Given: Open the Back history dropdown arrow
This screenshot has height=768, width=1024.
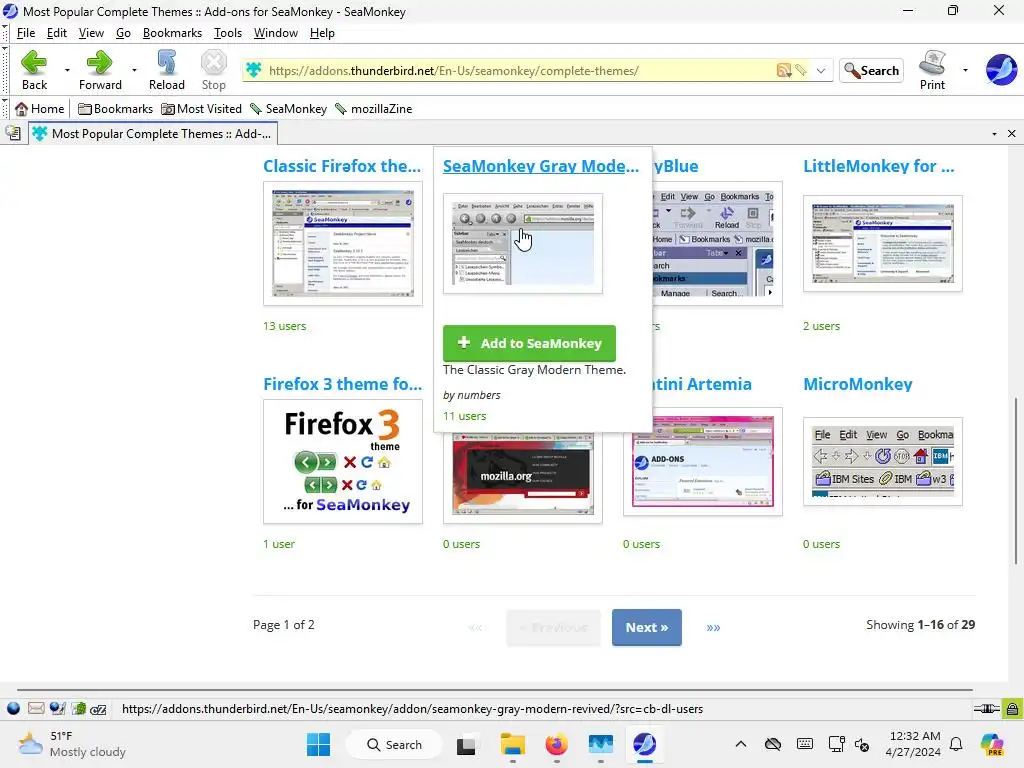Looking at the screenshot, I should click(67, 70).
